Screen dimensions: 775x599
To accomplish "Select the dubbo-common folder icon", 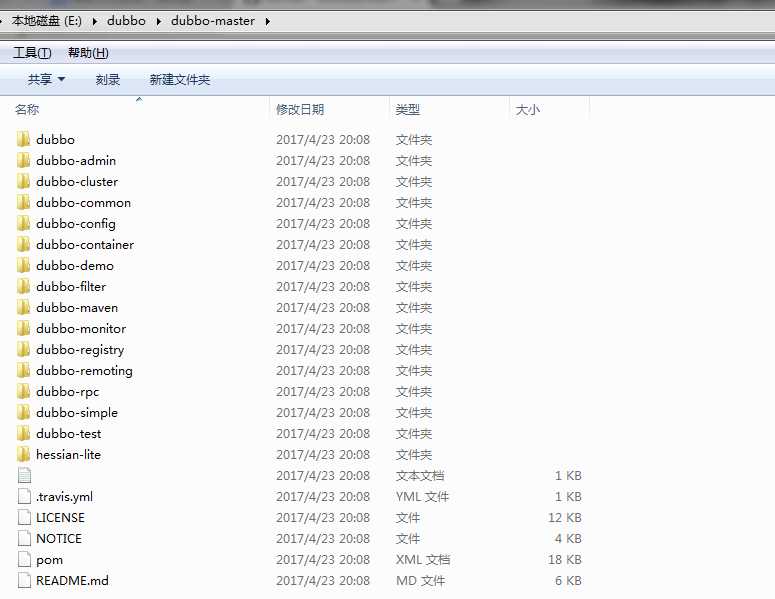I will point(23,203).
